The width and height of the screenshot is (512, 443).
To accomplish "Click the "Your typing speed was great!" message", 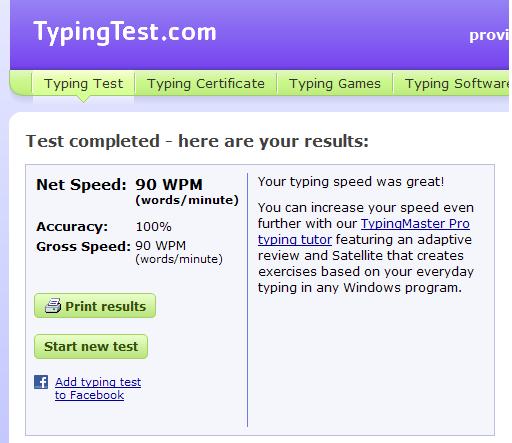I will (x=351, y=182).
